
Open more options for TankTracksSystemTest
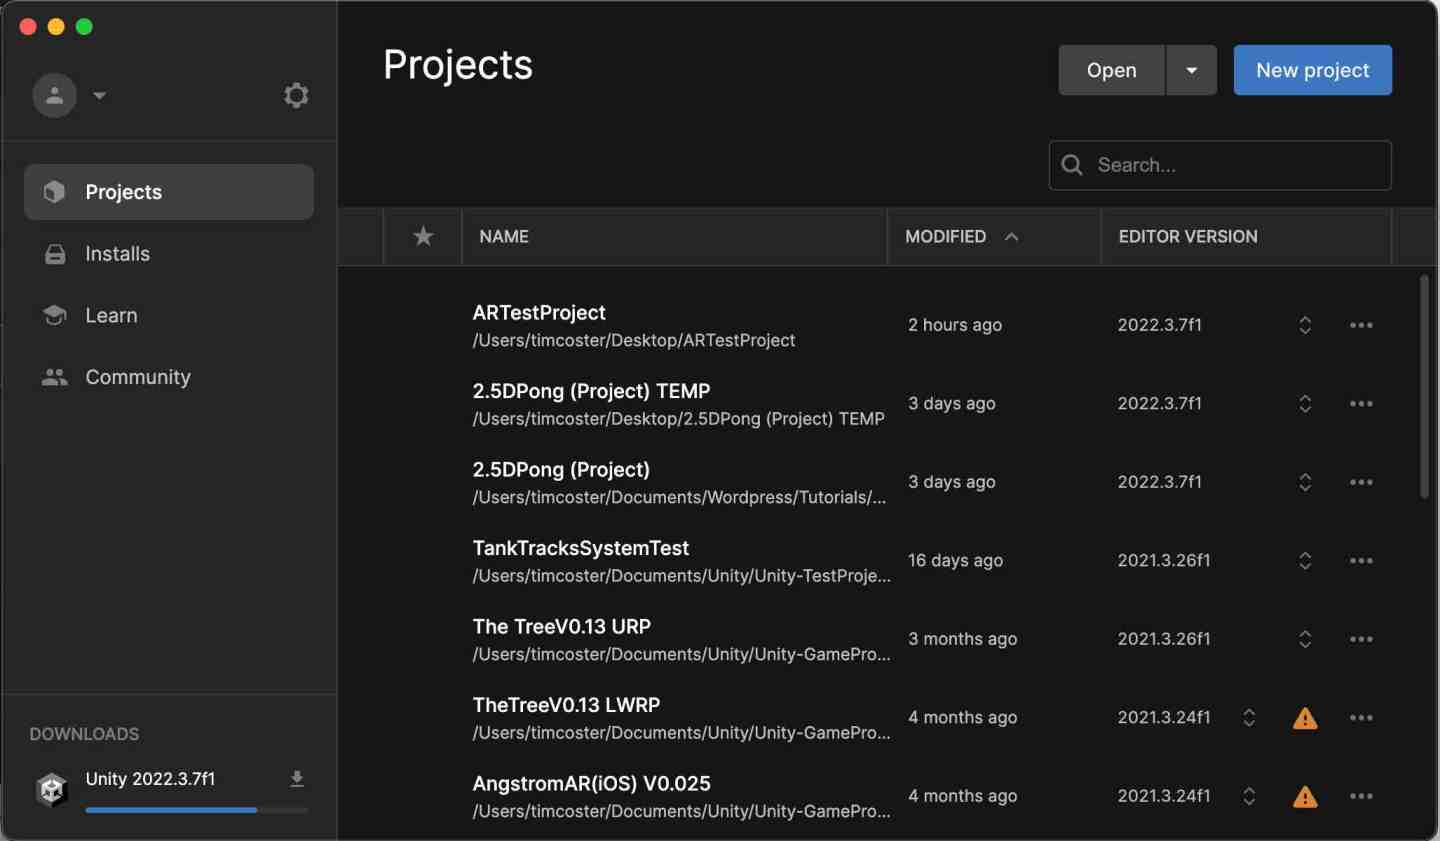1361,561
